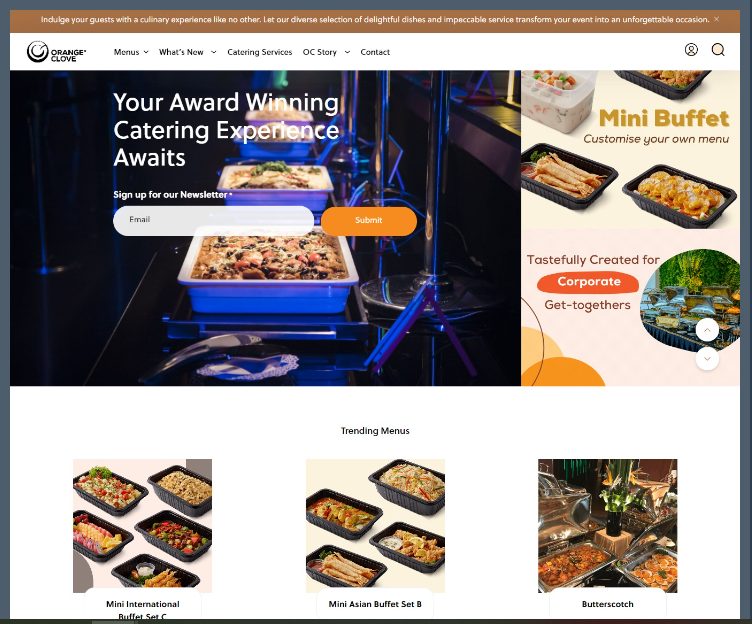Click the scroll down arrow circle
The image size is (752, 624).
[707, 359]
